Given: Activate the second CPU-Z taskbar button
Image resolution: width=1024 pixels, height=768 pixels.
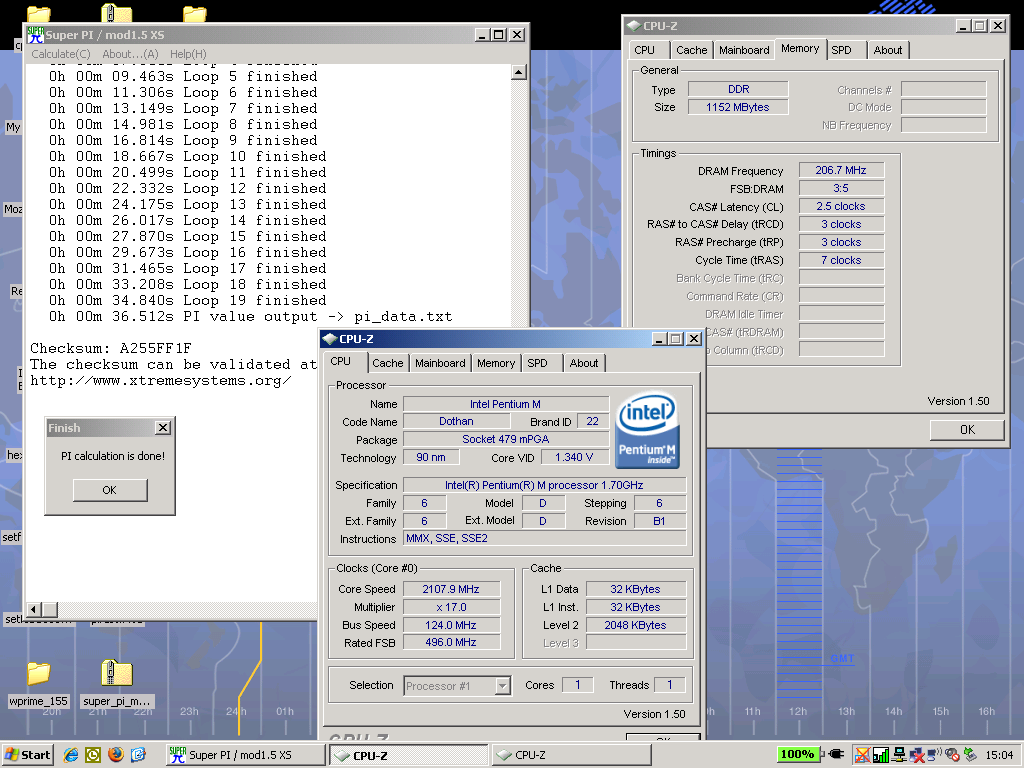Looking at the screenshot, I should pos(571,755).
